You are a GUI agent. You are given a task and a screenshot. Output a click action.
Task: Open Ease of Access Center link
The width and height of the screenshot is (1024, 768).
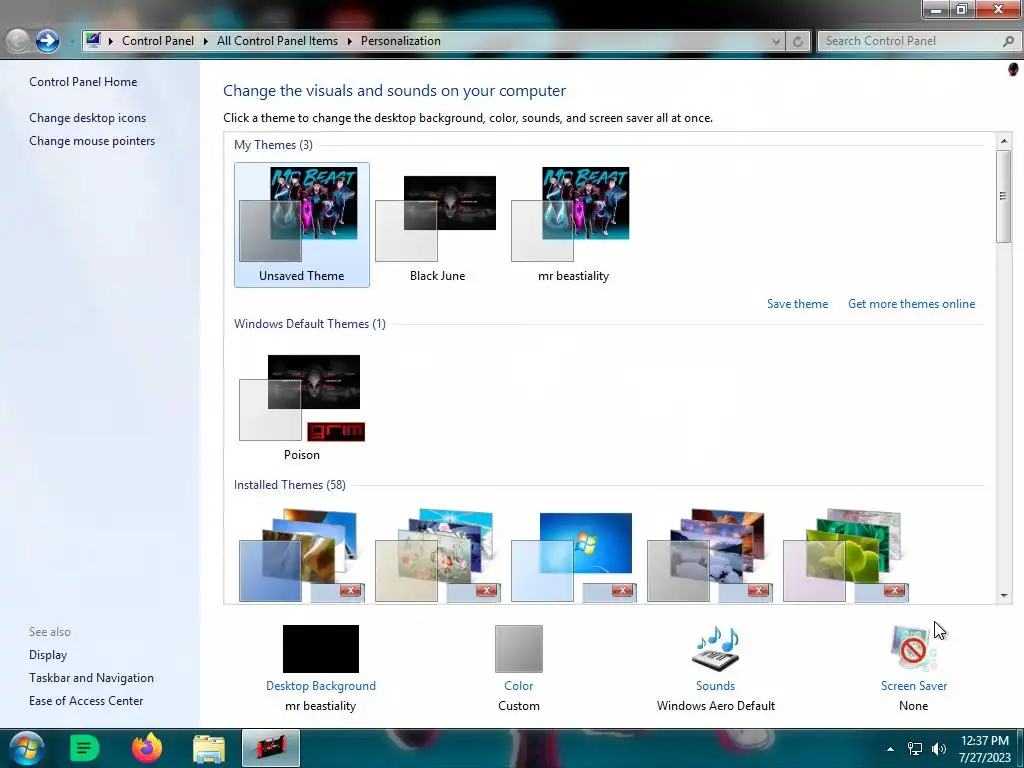[86, 701]
